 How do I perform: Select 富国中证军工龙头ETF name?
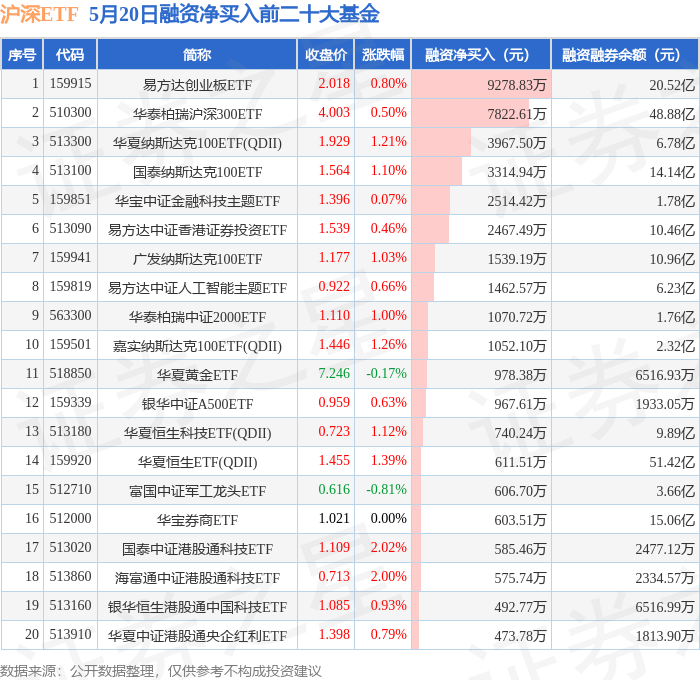tap(197, 491)
